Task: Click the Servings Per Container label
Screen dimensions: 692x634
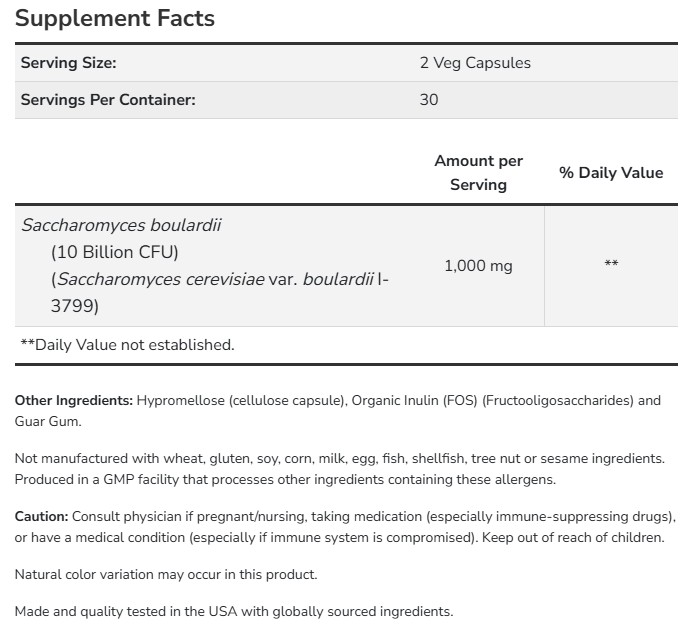Action: 108,100
